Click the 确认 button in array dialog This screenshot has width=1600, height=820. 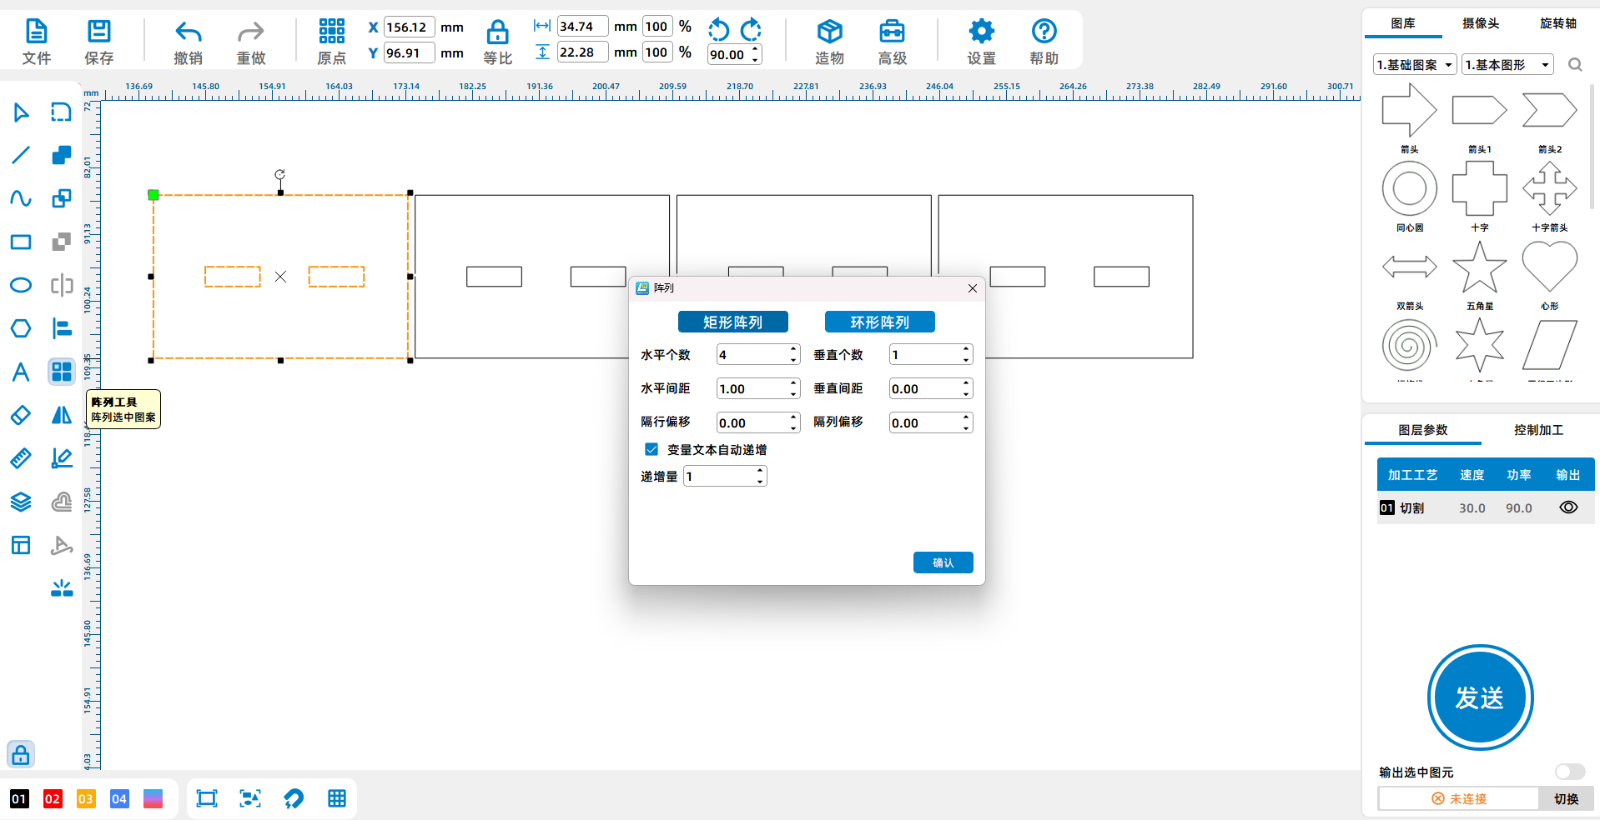942,563
